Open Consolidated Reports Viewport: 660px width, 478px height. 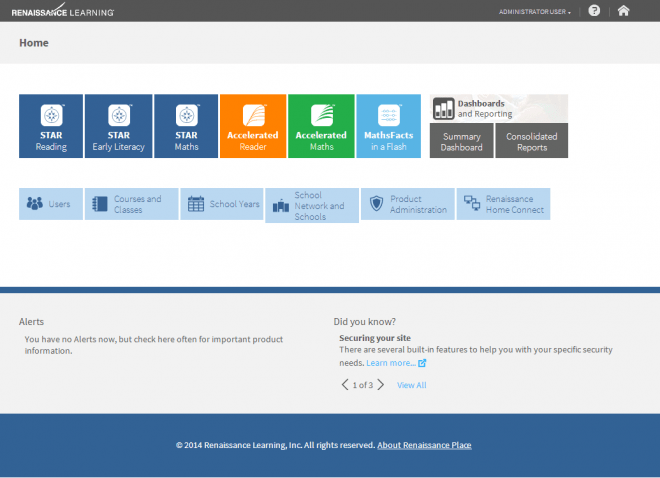point(532,141)
